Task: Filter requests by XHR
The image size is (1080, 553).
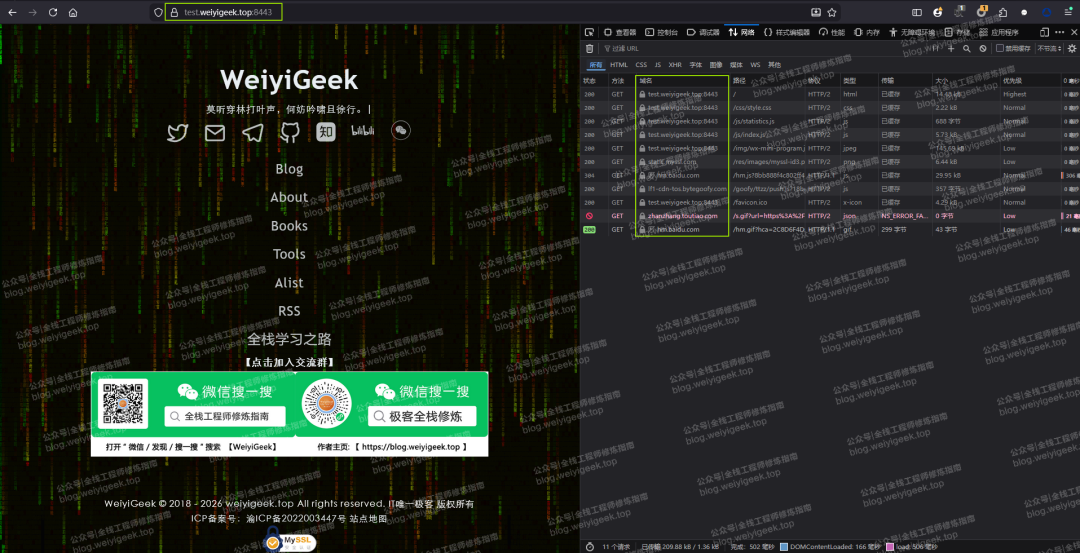Action: [675, 65]
